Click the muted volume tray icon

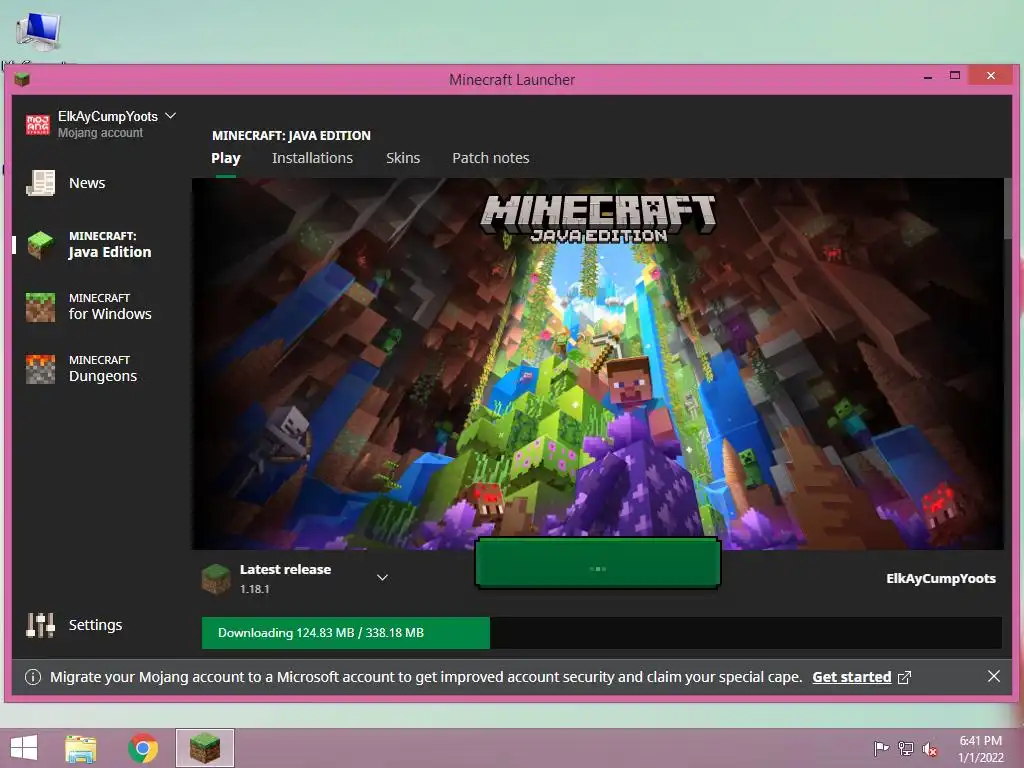(x=930, y=748)
